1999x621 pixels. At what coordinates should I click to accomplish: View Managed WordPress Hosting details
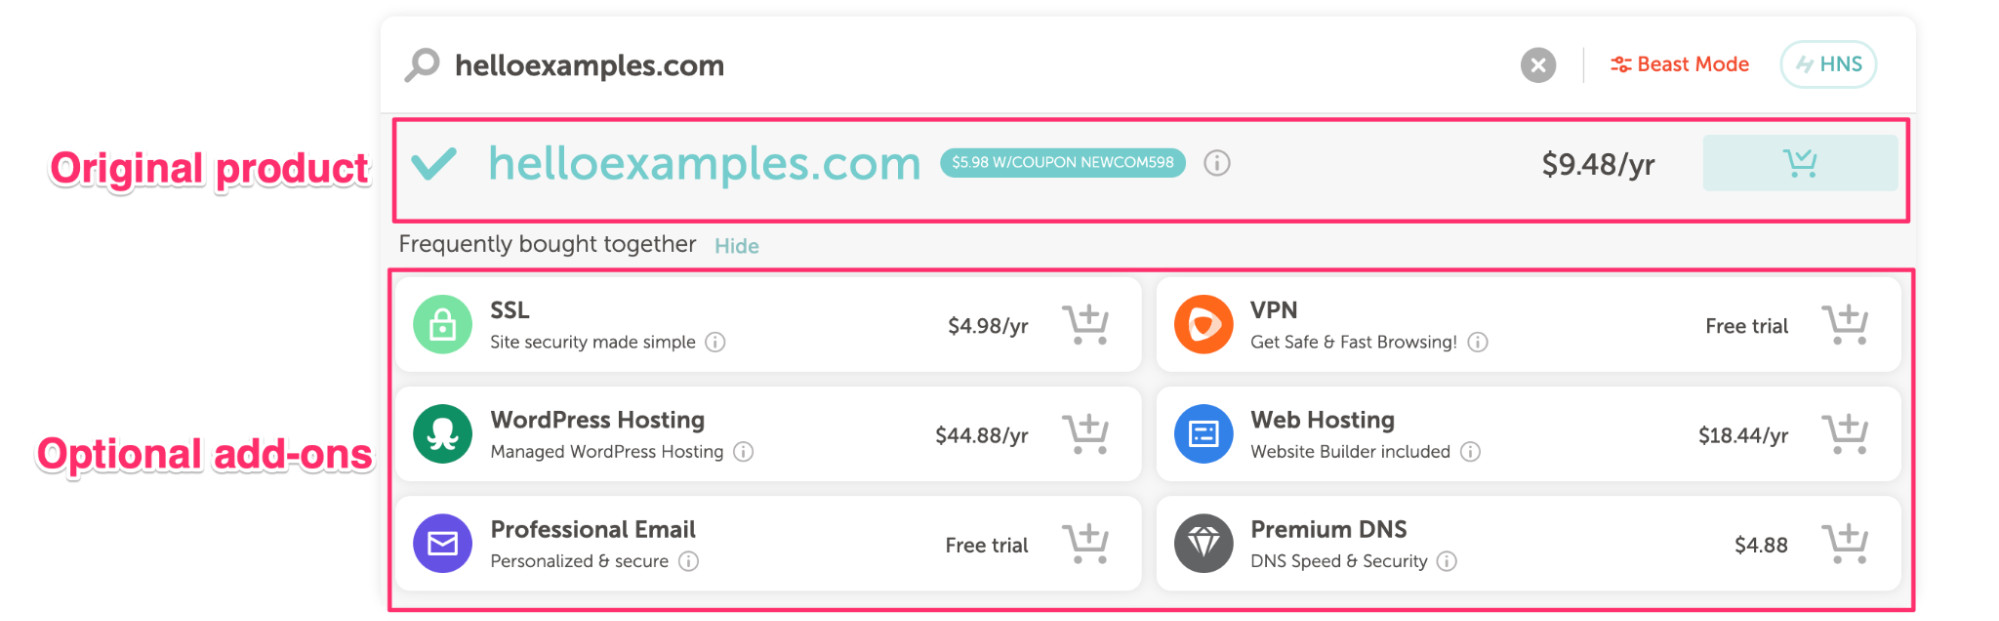tap(742, 451)
